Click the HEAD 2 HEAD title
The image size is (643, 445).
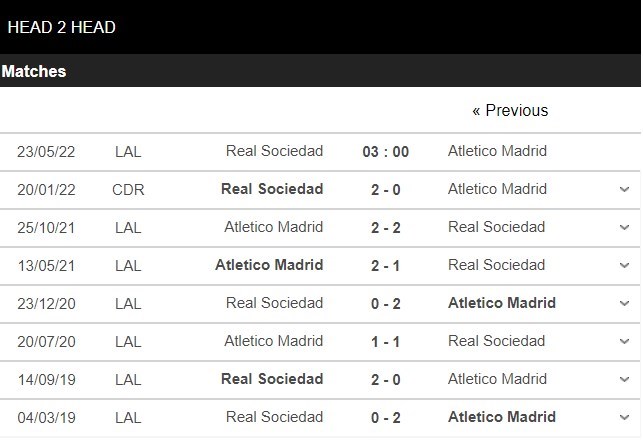61,27
